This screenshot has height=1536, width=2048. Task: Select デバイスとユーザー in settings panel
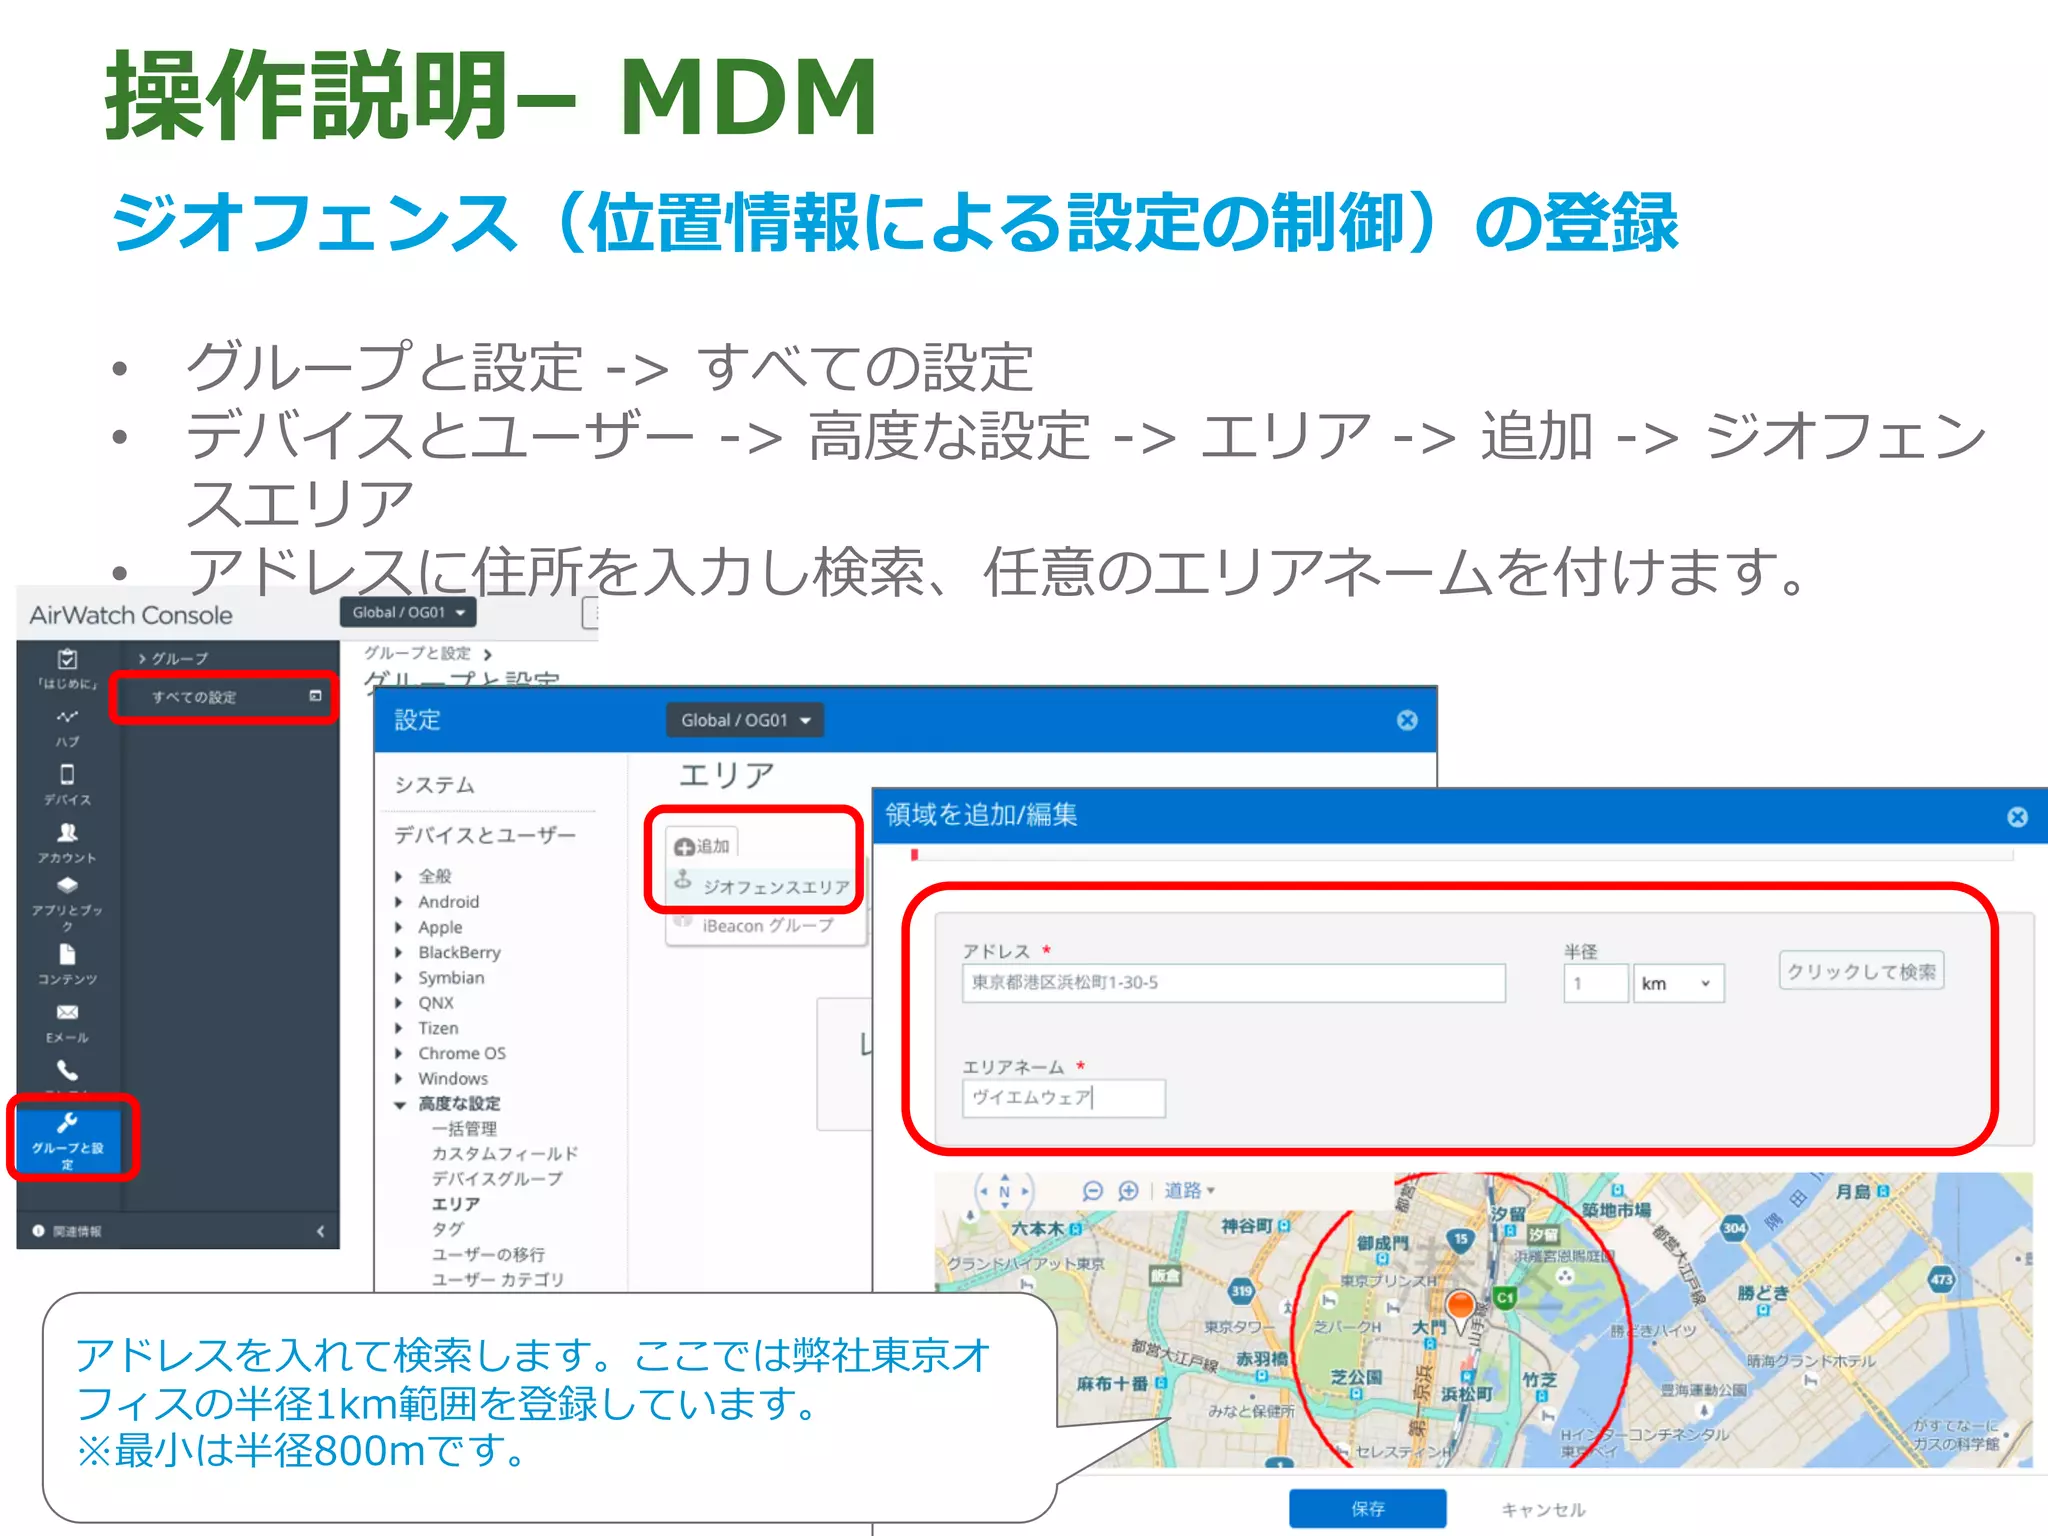coord(484,835)
